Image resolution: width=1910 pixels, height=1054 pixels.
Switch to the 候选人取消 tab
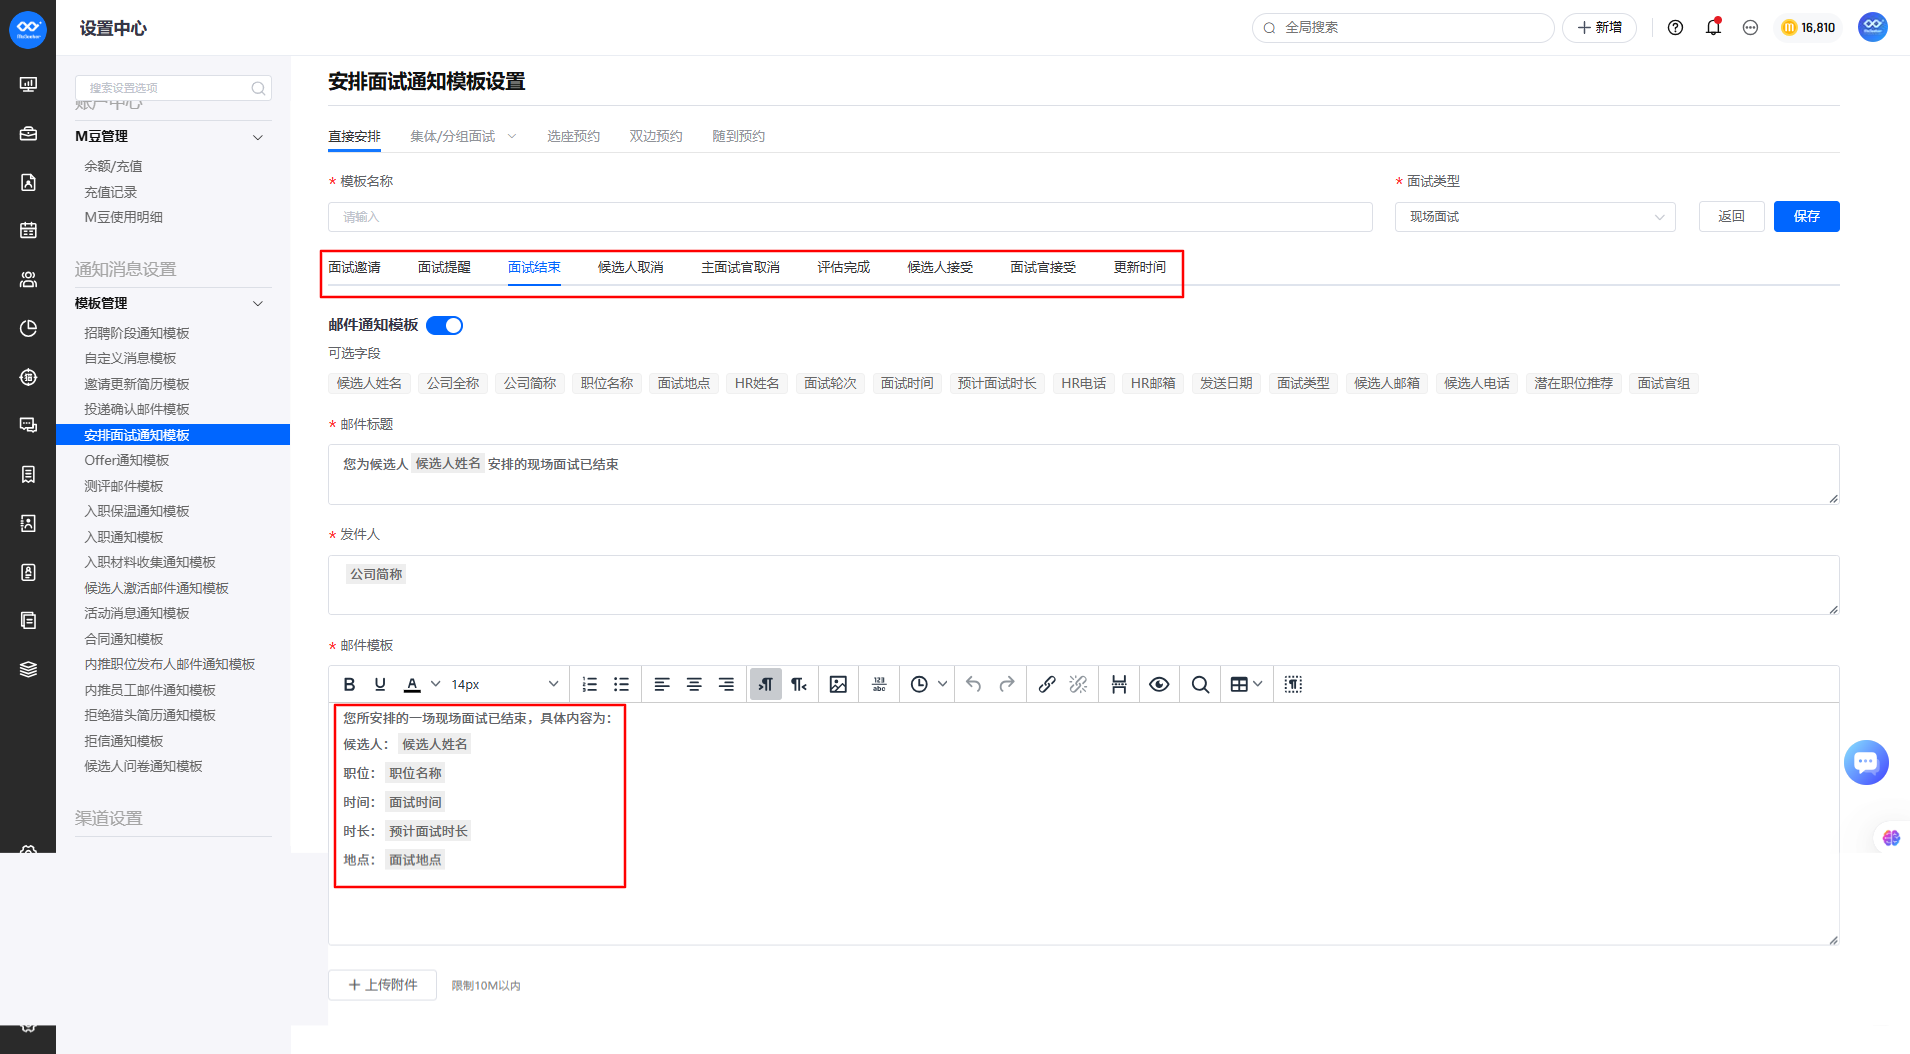pos(631,268)
